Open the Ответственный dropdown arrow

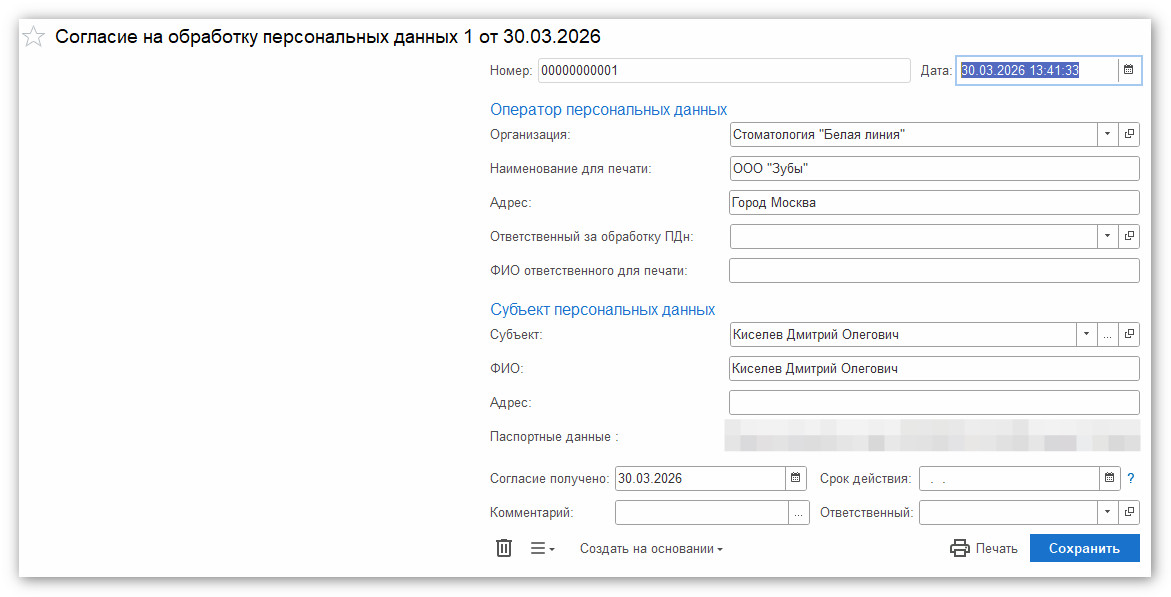pyautogui.click(x=1107, y=511)
